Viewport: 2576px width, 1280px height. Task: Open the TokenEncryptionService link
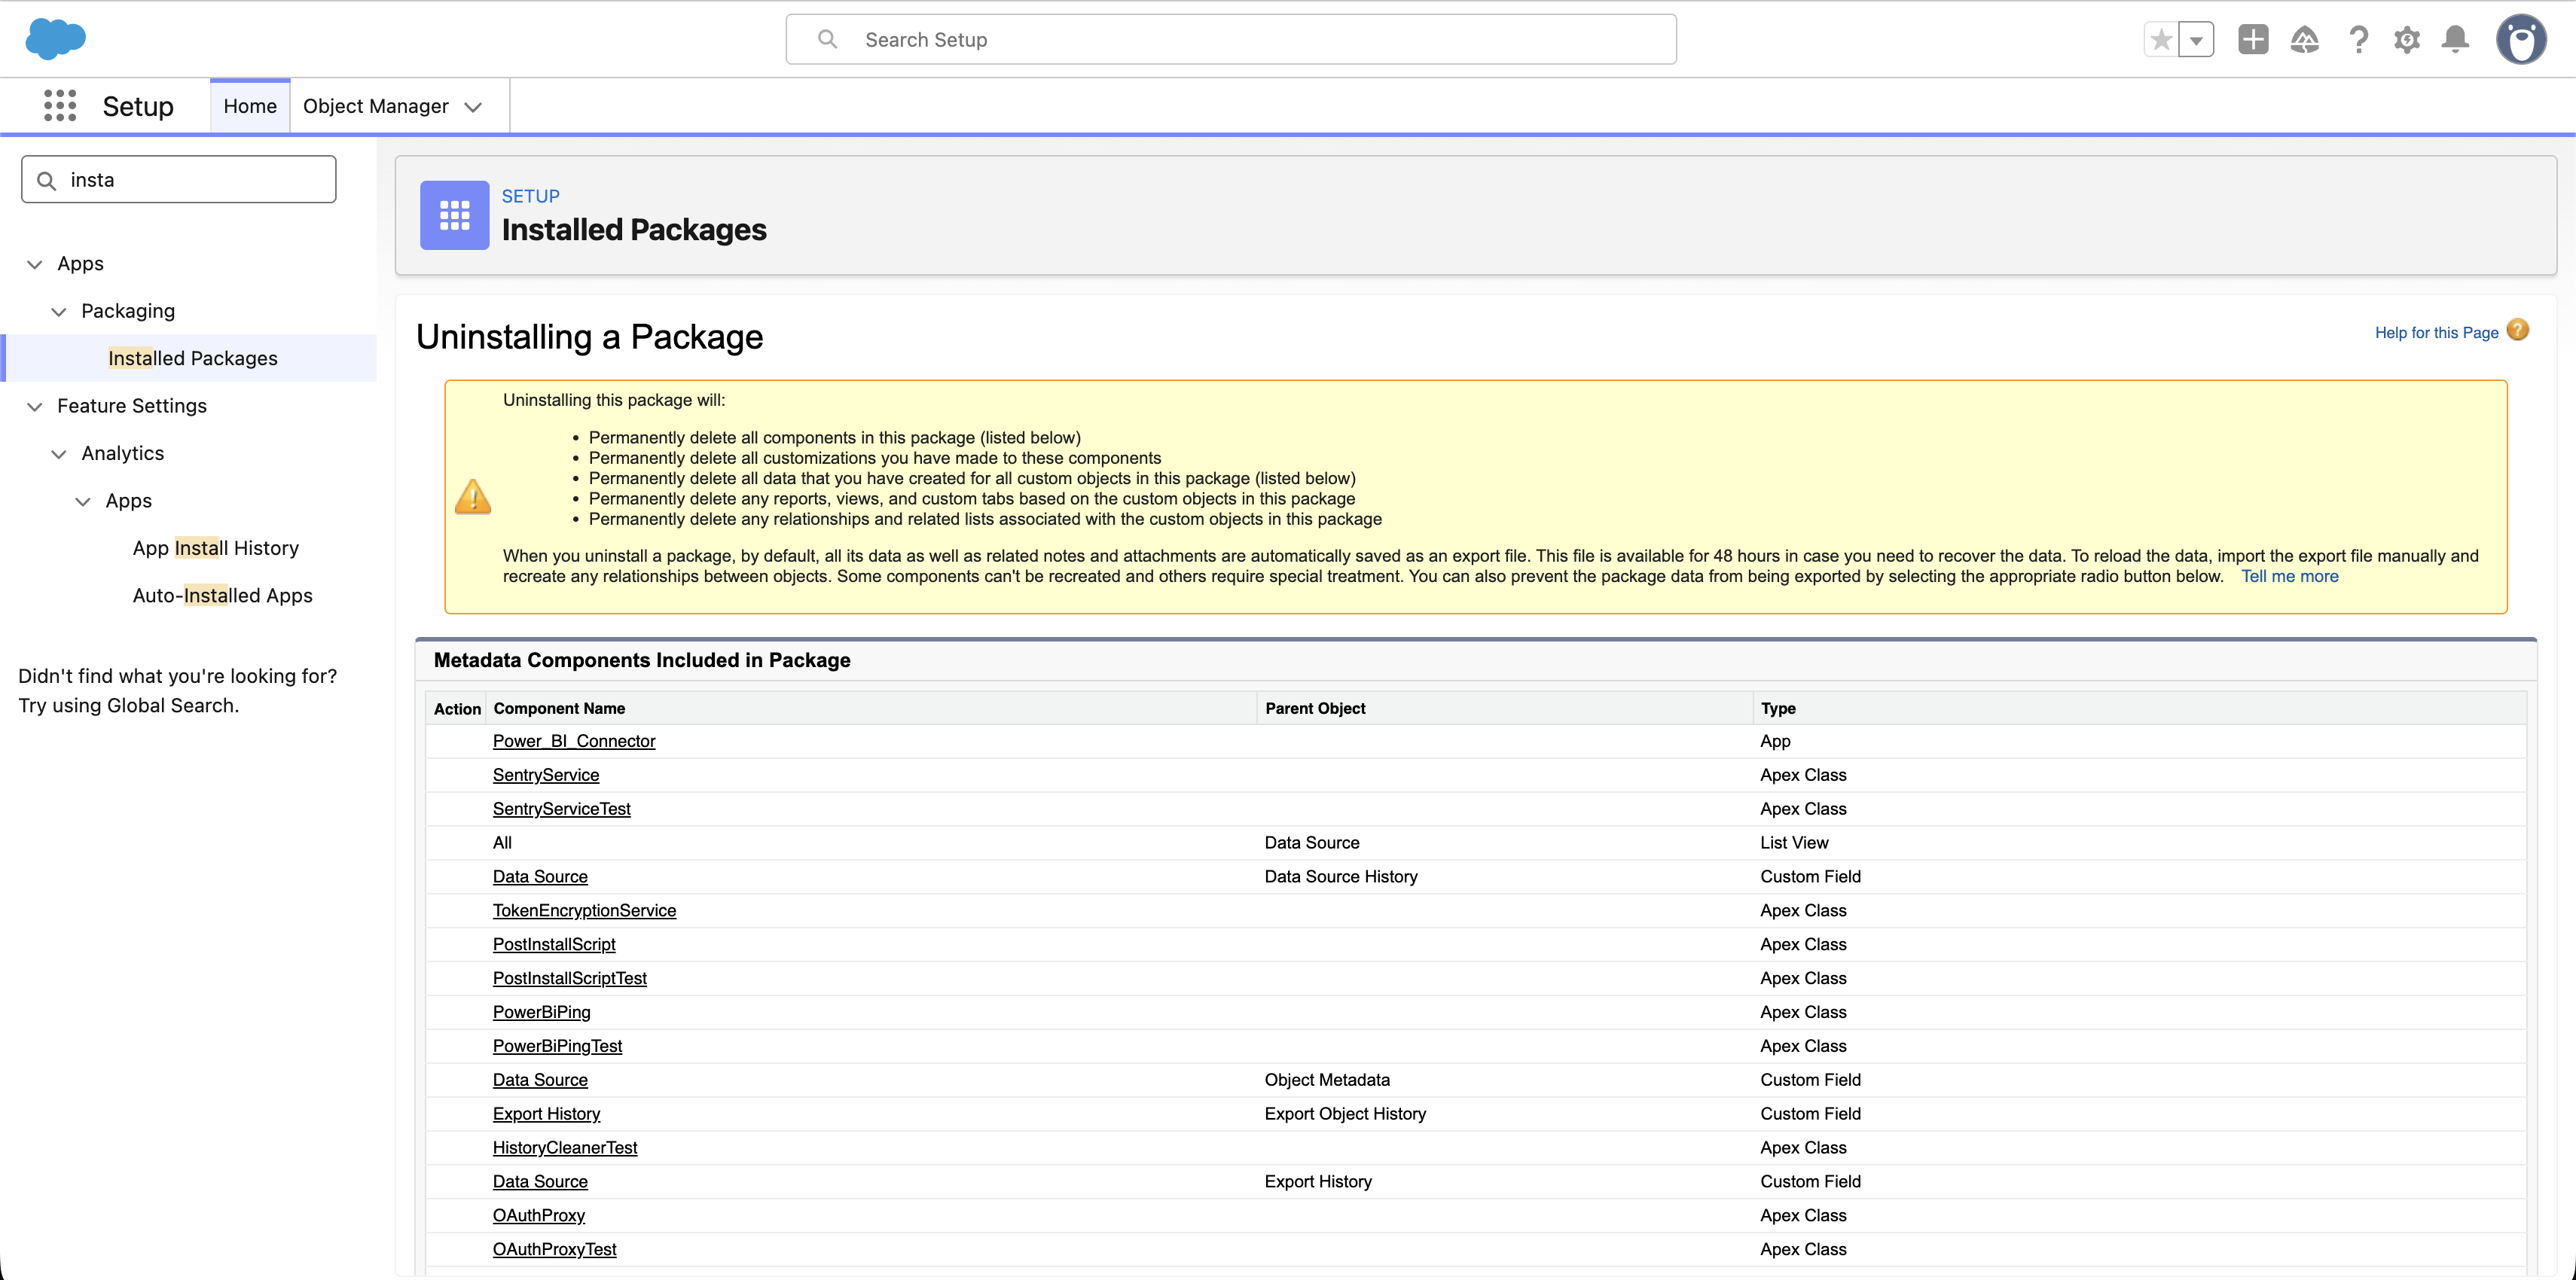584,911
